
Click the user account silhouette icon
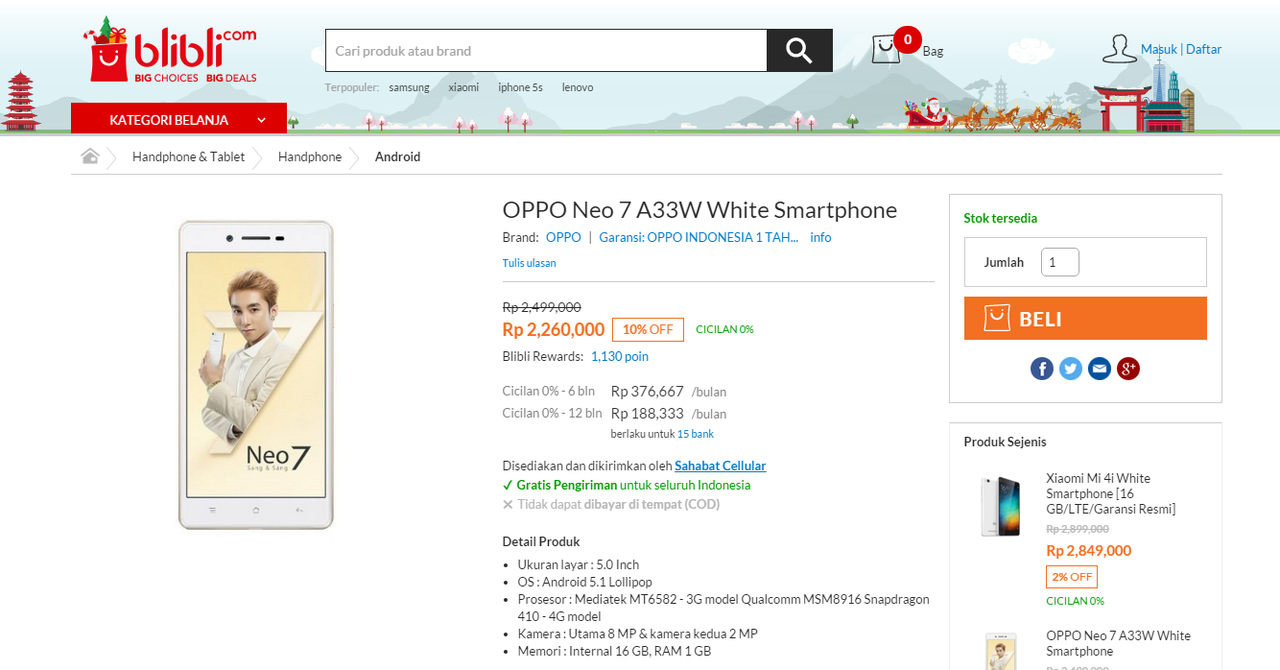pyautogui.click(x=1119, y=49)
